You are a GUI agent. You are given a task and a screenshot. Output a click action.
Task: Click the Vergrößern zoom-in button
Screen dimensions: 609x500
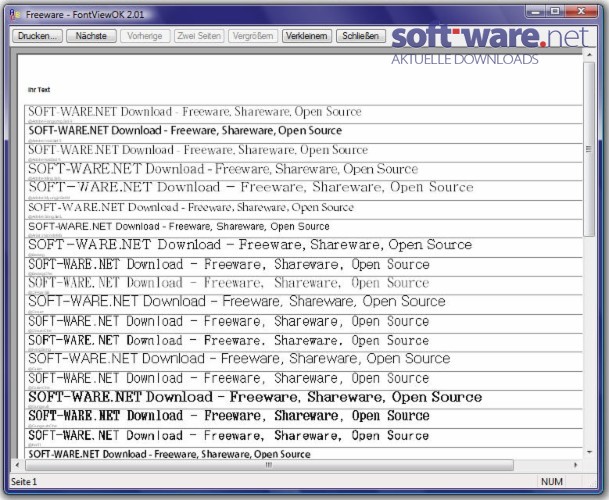coord(253,36)
